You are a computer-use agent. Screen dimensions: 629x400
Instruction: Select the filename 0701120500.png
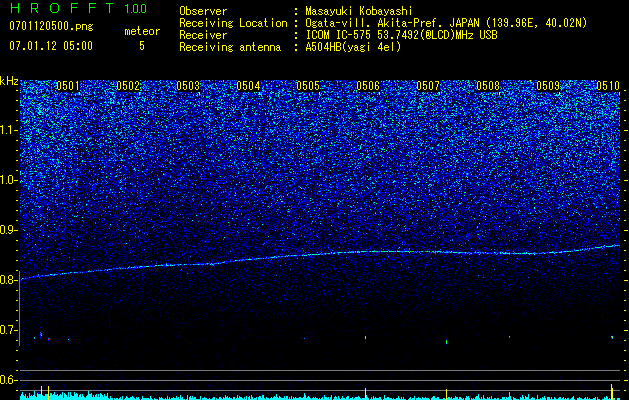pos(51,27)
